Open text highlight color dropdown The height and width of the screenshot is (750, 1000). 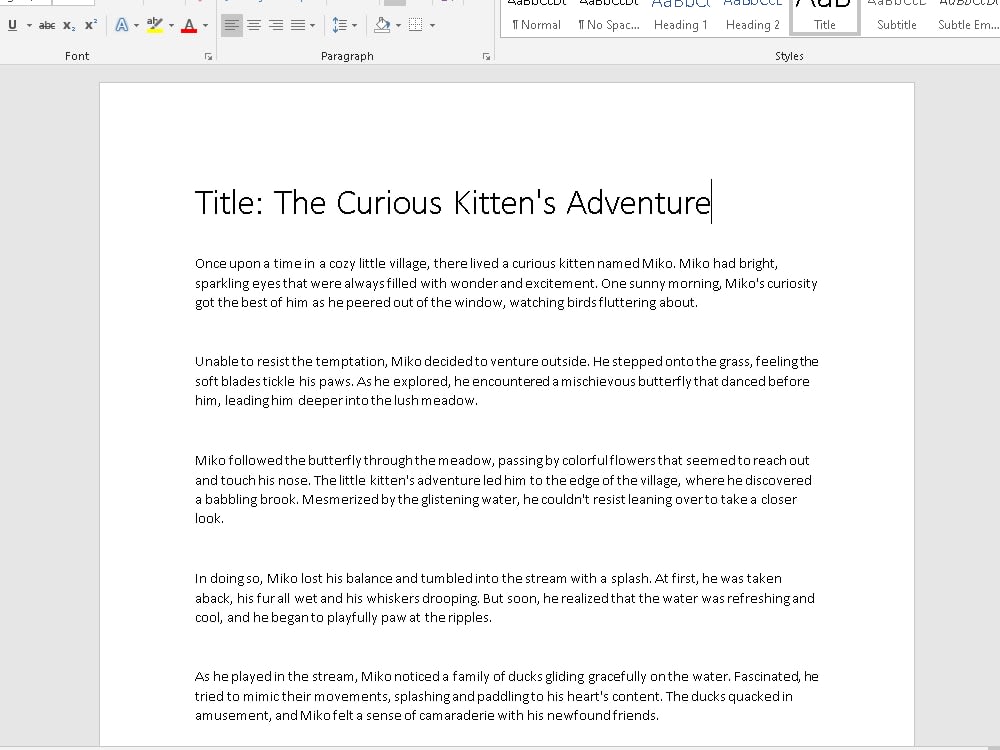pyautogui.click(x=171, y=26)
